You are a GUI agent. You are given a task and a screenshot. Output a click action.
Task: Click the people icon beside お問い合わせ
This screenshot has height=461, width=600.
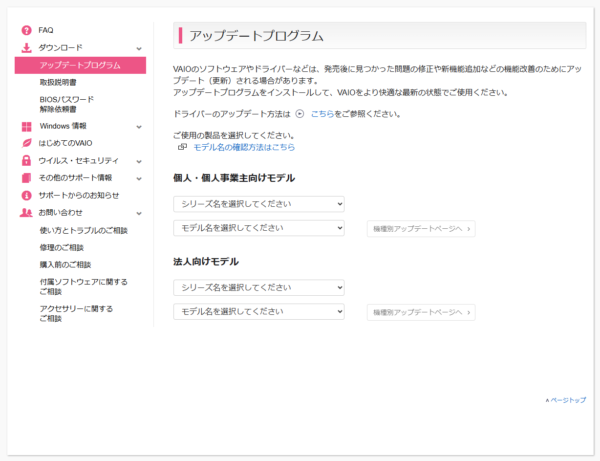(26, 213)
